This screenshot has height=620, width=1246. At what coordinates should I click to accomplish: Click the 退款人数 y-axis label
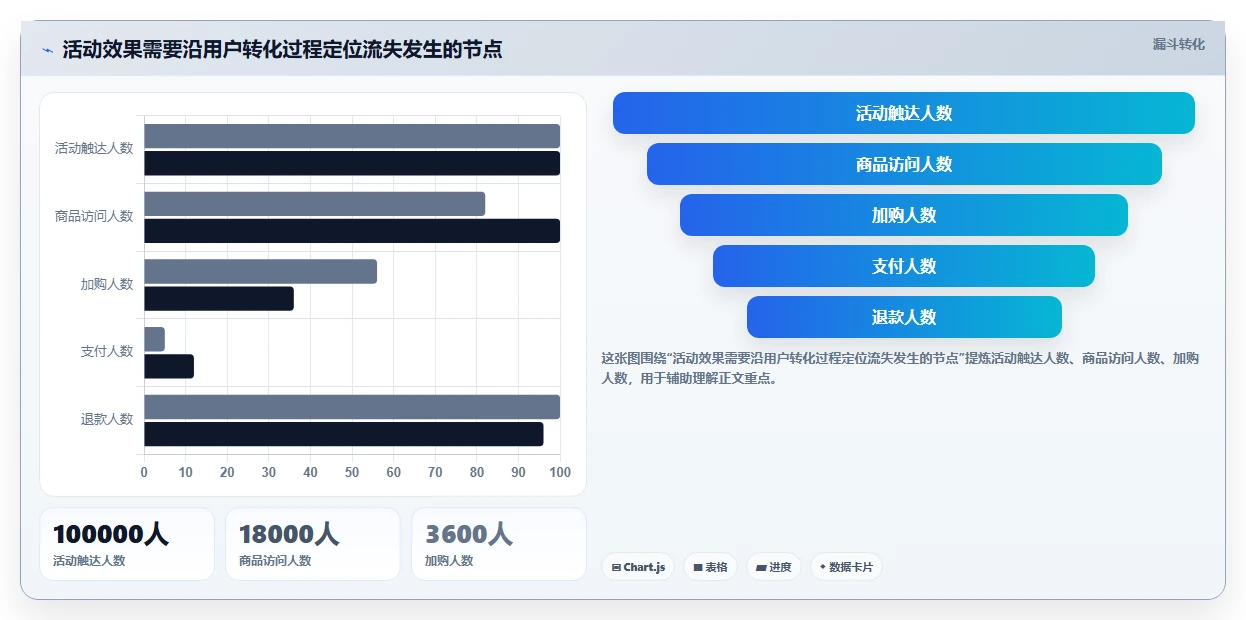click(x=107, y=419)
